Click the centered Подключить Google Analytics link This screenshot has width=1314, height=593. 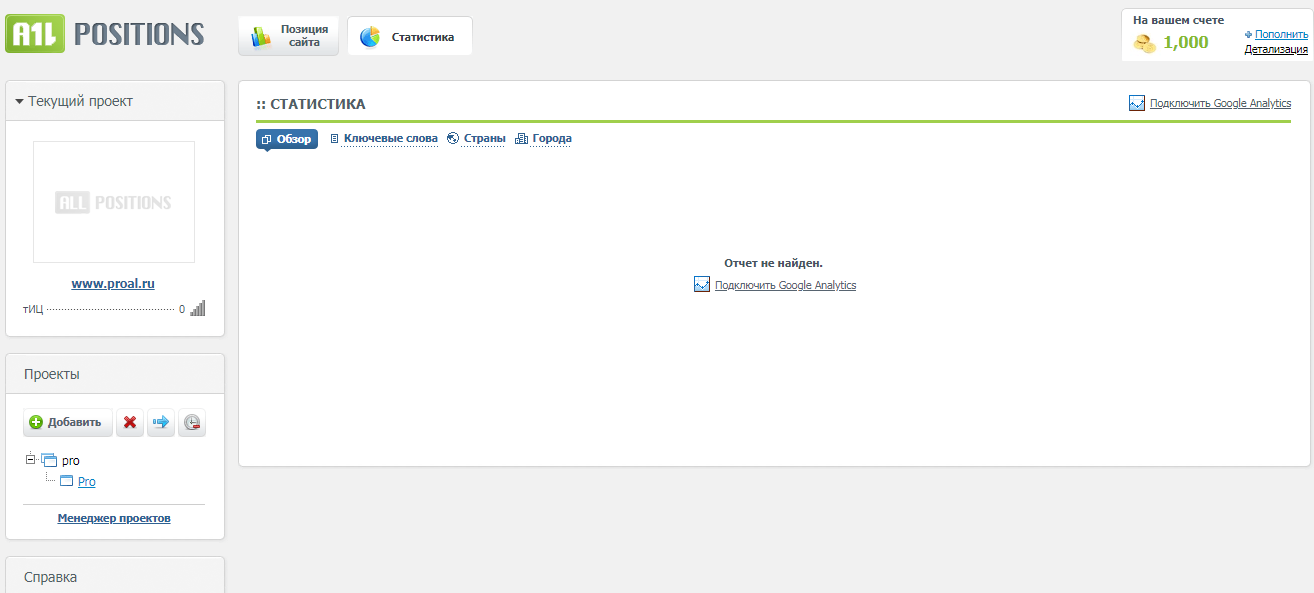pos(785,285)
